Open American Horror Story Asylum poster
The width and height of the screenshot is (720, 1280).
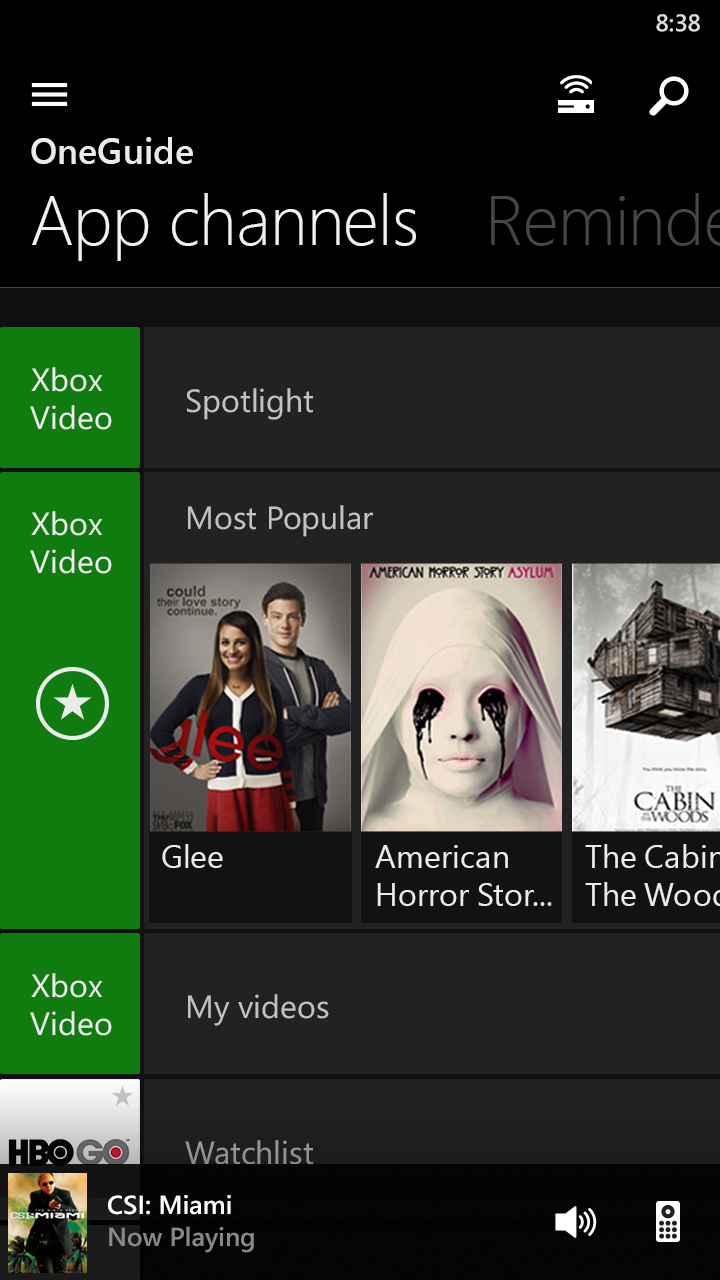[462, 698]
